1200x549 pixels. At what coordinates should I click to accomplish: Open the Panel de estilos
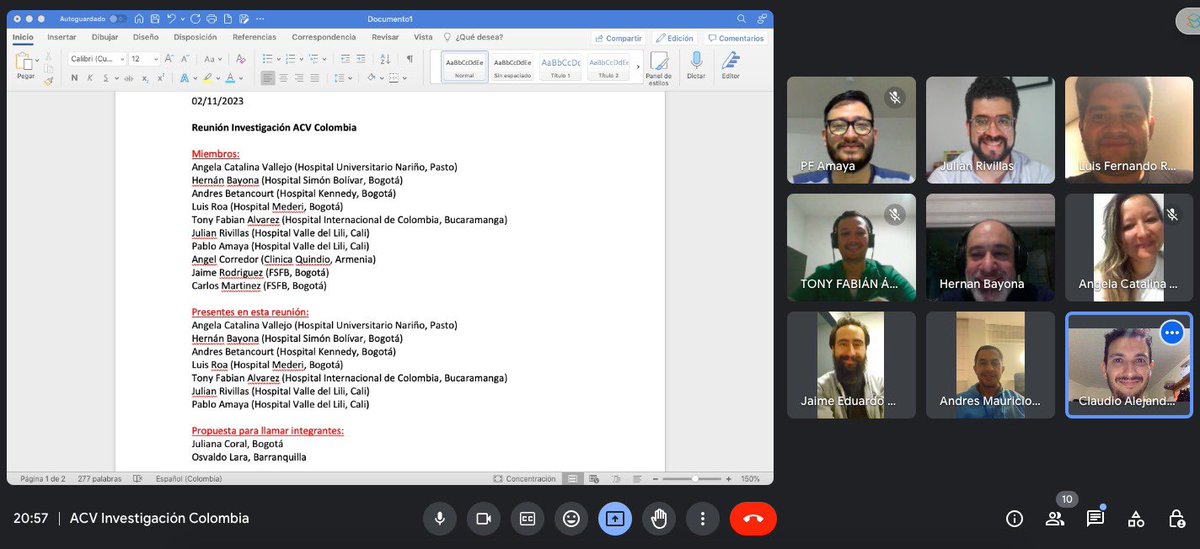[x=659, y=68]
